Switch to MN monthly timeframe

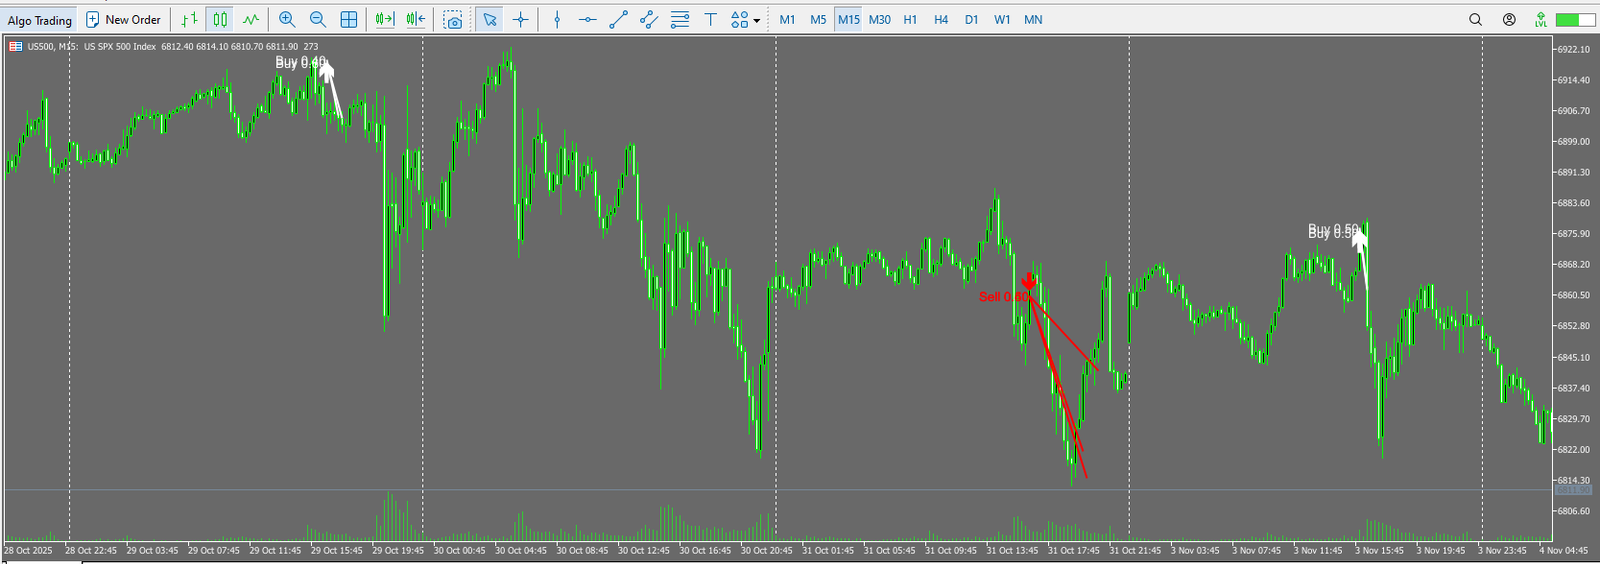click(1034, 20)
